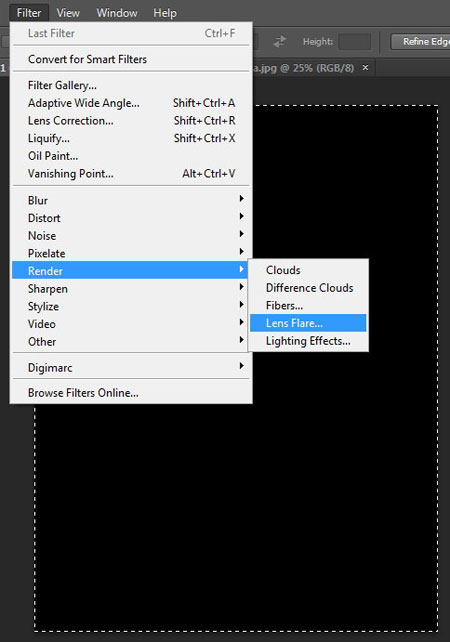
Task: Select the highlighted Render menu item
Action: (131, 271)
